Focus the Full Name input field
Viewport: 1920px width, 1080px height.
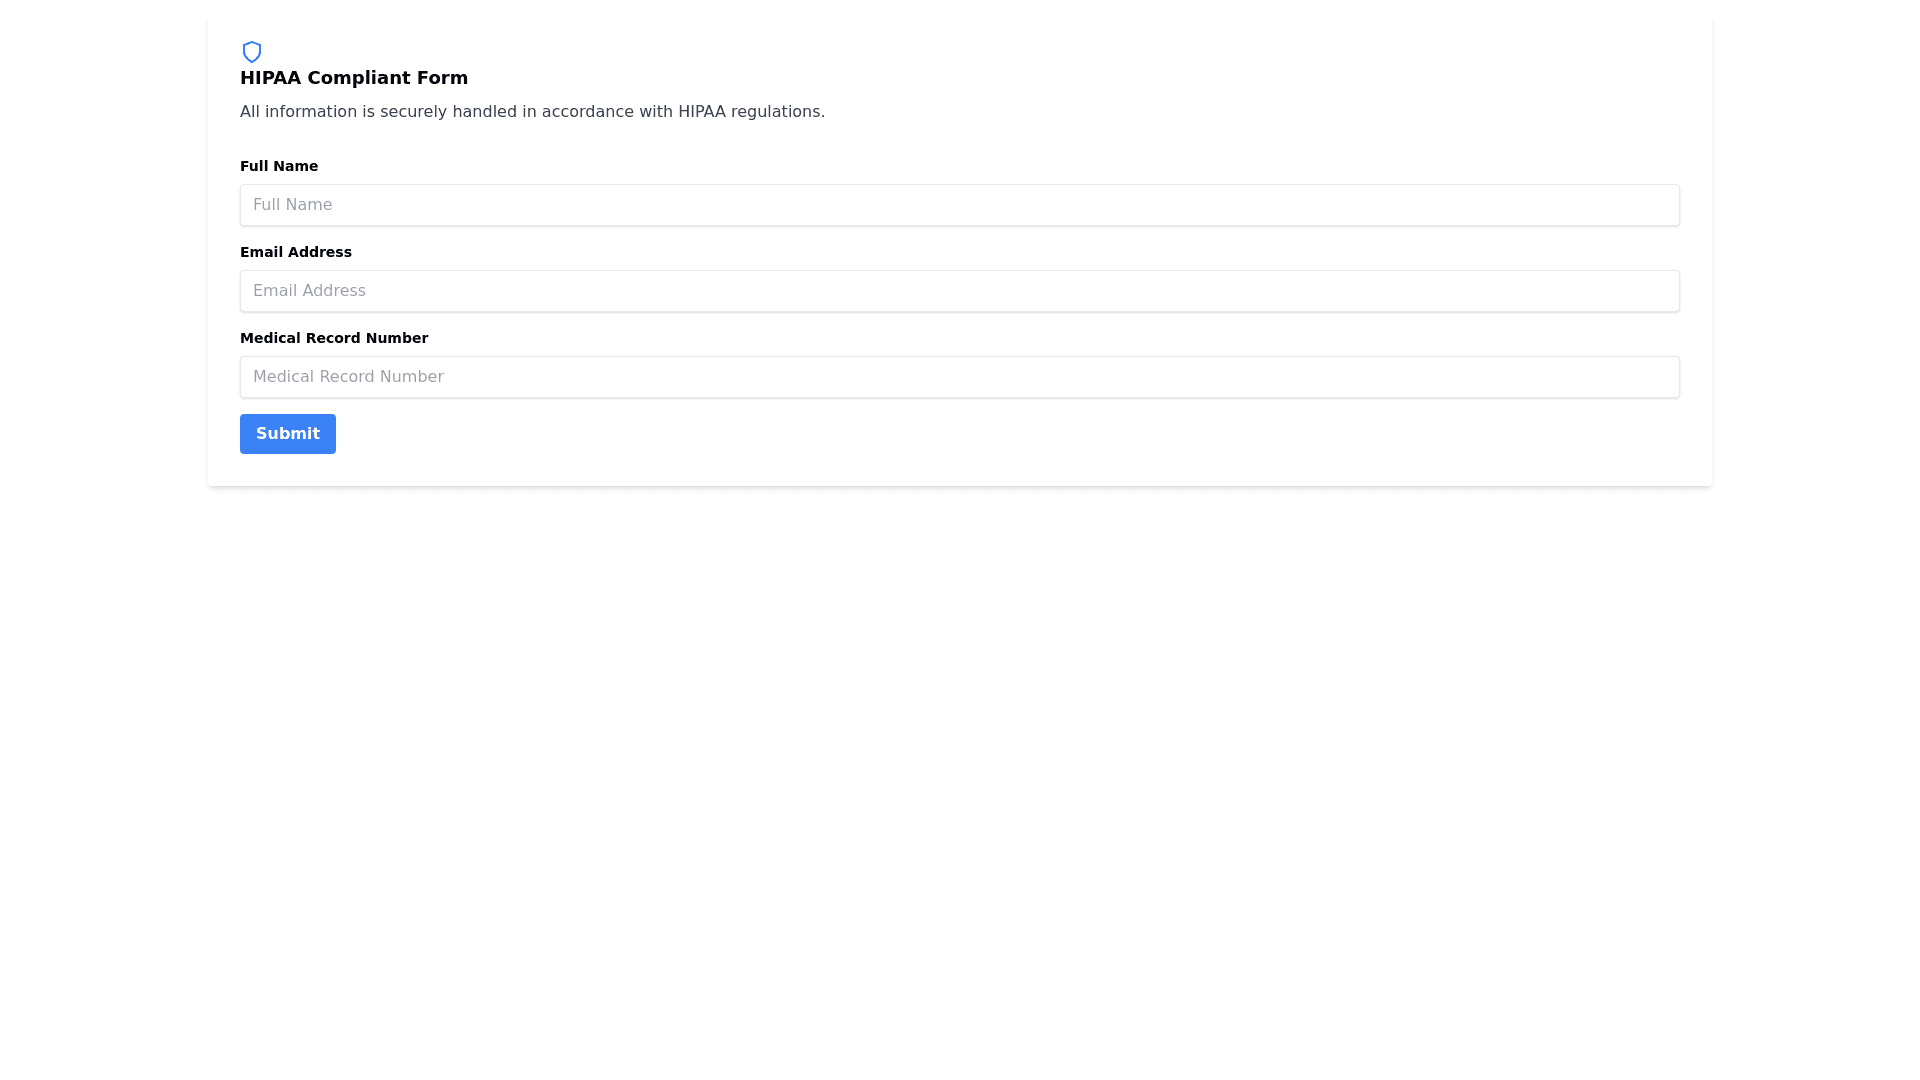[x=958, y=205]
